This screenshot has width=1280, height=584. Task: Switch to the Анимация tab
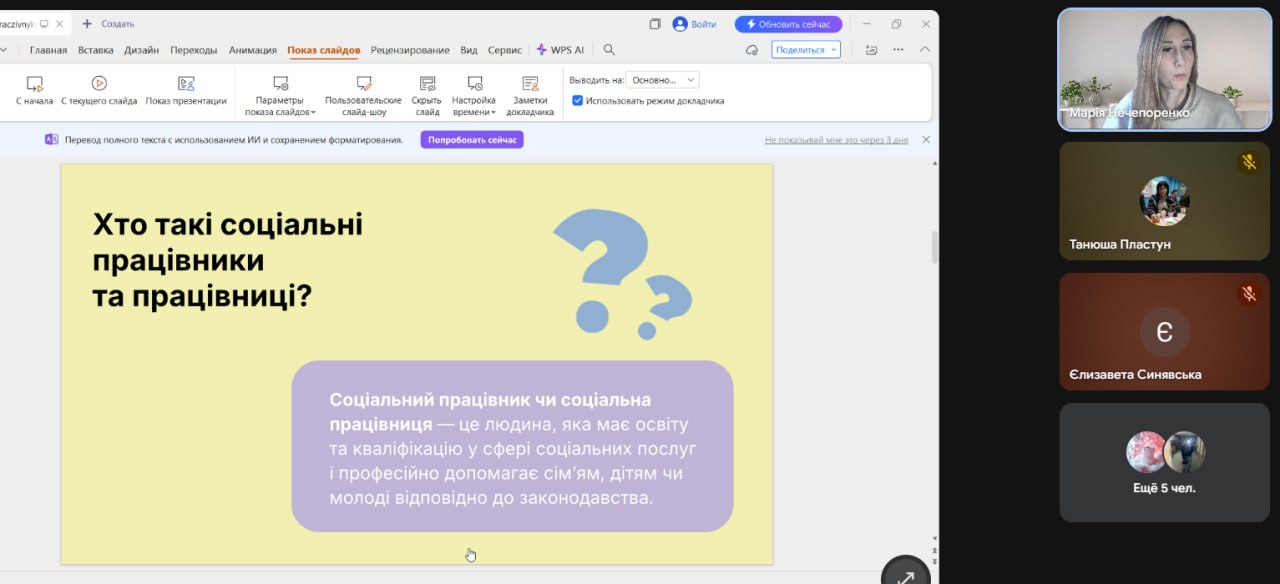[252, 50]
